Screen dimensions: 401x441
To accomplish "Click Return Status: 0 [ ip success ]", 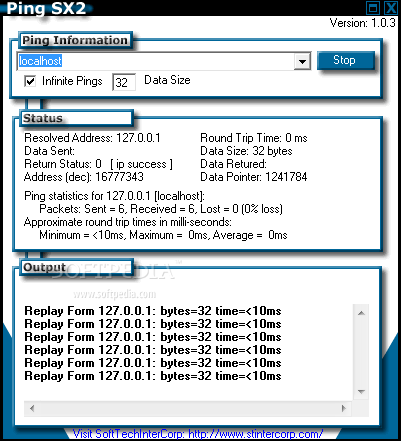I will (x=98, y=164).
